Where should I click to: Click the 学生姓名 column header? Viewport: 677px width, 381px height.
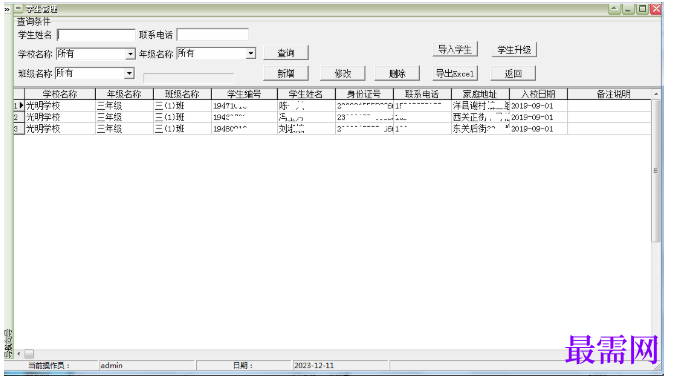[306, 94]
